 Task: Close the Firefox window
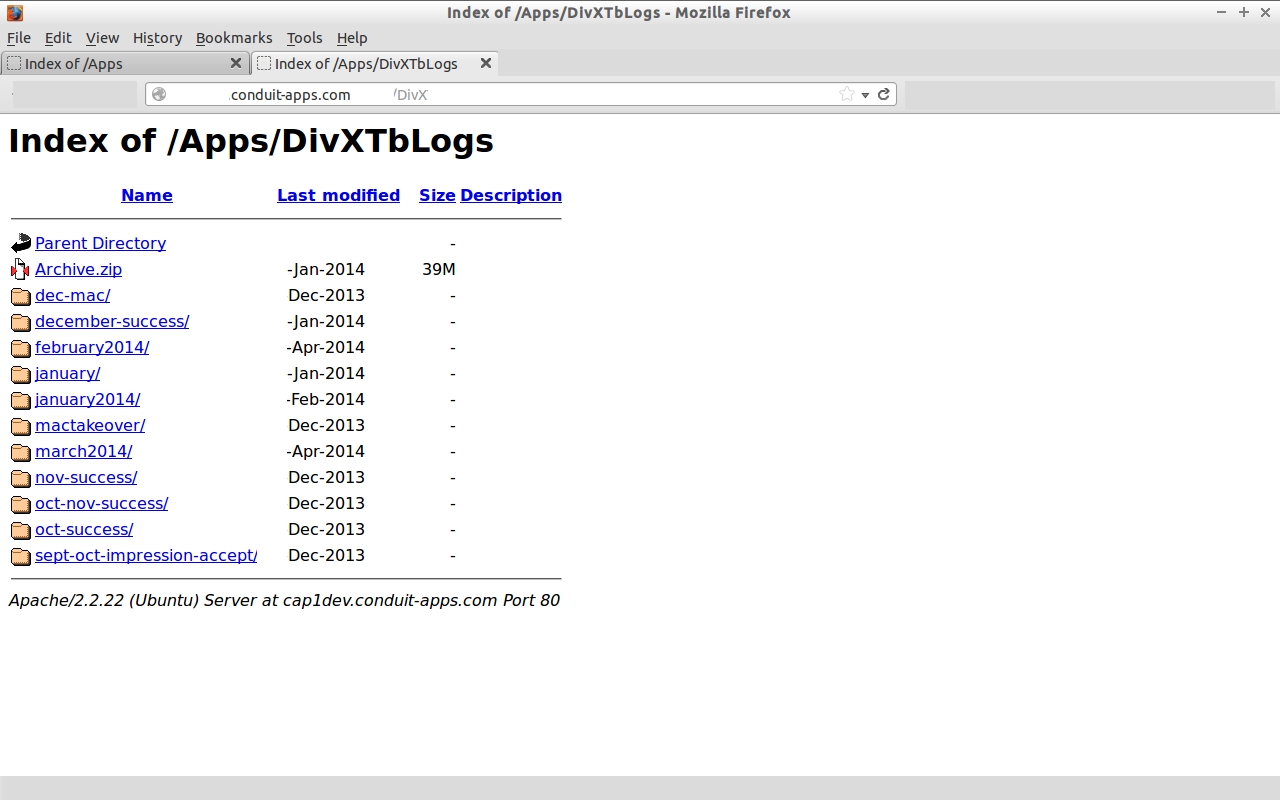[x=1265, y=12]
